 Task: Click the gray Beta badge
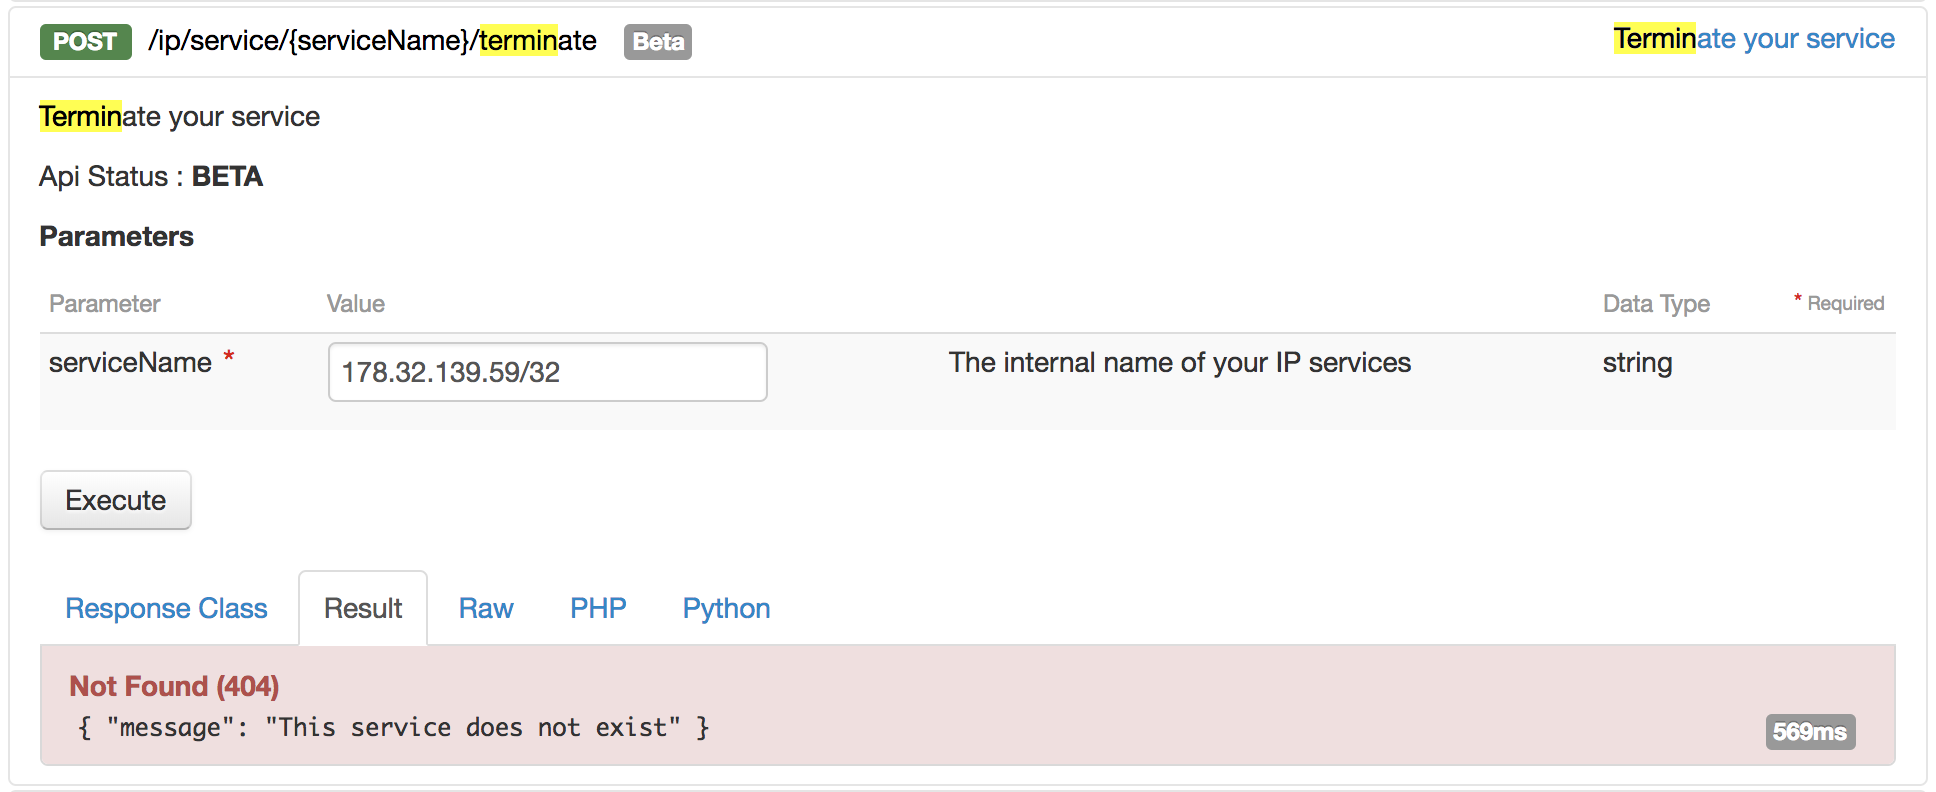[658, 42]
